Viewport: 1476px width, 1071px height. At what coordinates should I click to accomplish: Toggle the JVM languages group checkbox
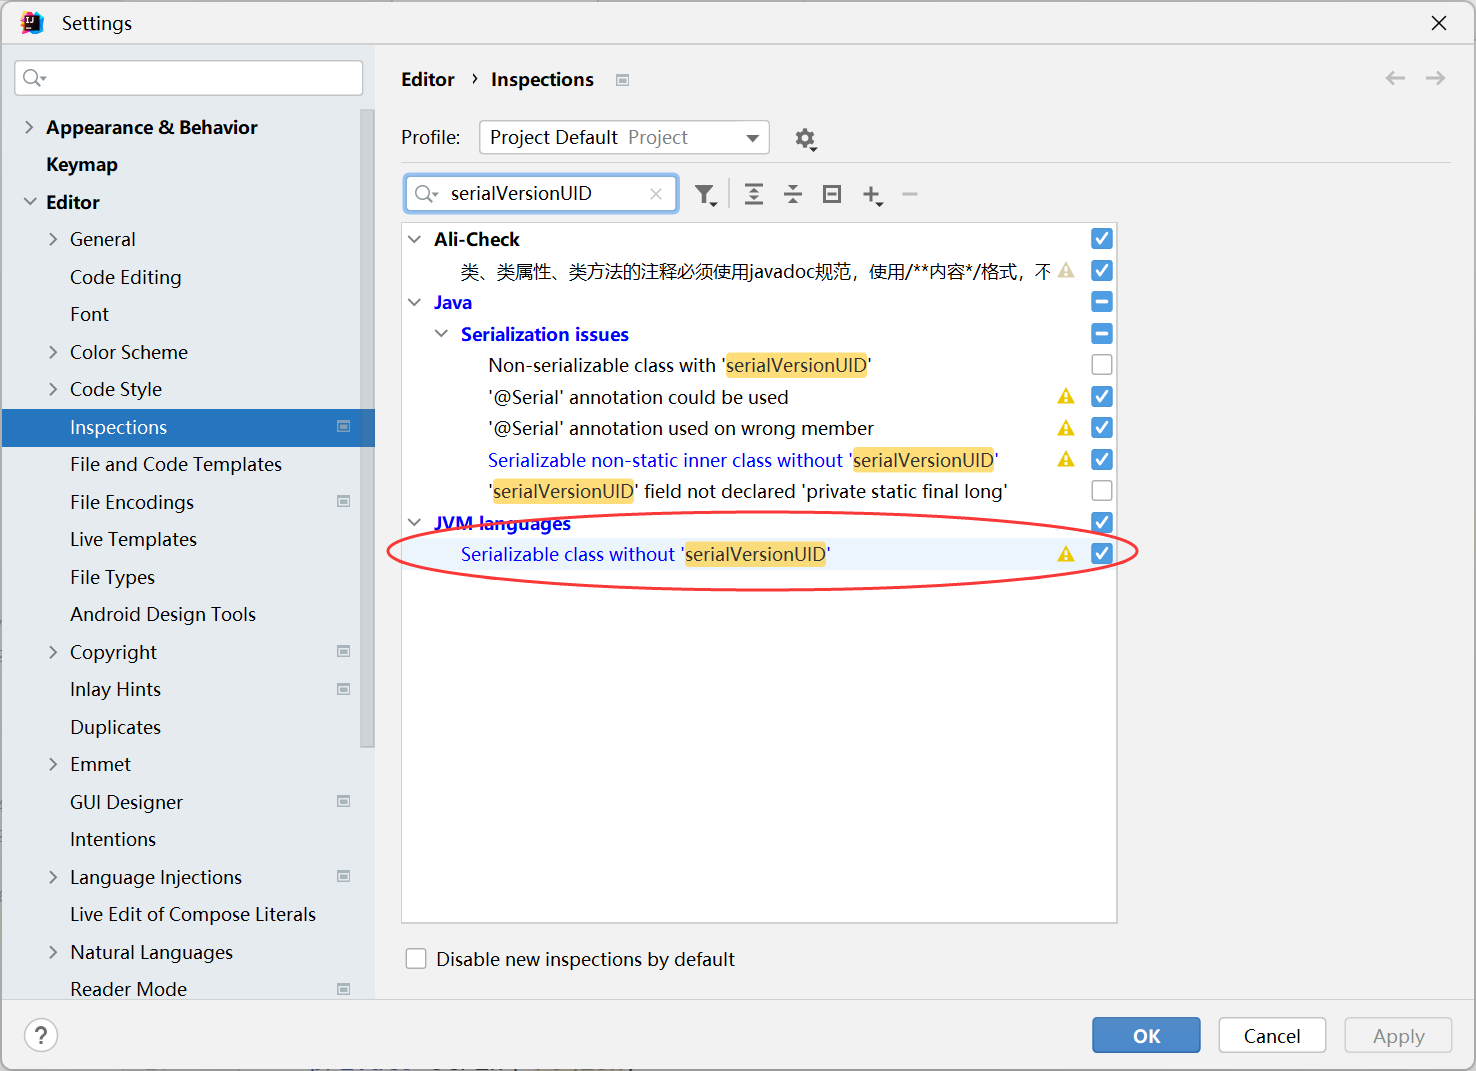coord(1102,522)
